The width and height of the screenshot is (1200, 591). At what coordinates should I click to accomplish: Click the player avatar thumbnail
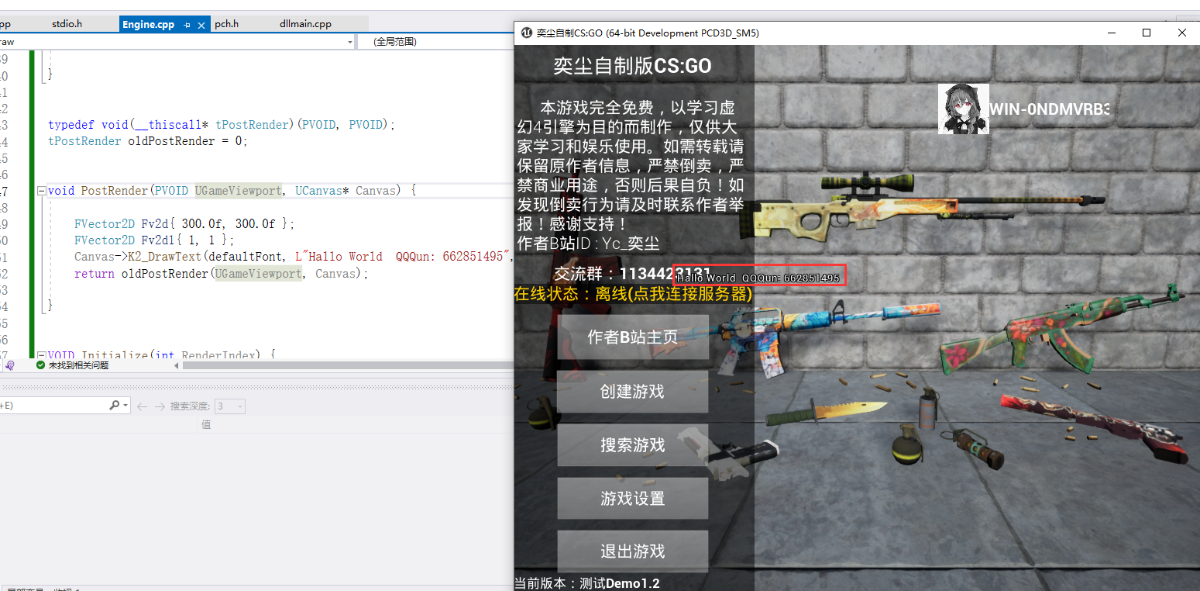963,109
